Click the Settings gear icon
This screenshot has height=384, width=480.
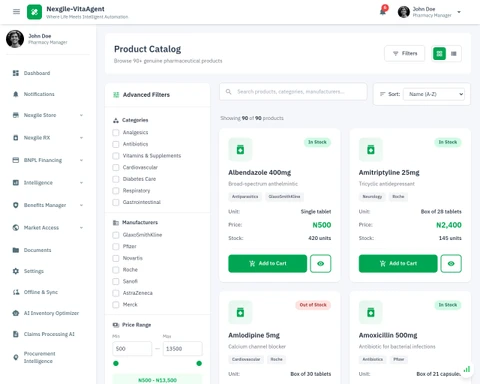(x=16, y=271)
